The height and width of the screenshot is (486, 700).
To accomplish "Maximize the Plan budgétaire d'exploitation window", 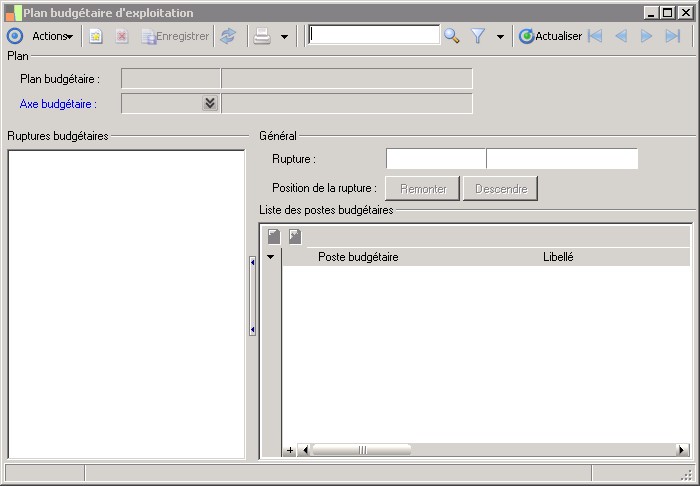I will pos(667,13).
